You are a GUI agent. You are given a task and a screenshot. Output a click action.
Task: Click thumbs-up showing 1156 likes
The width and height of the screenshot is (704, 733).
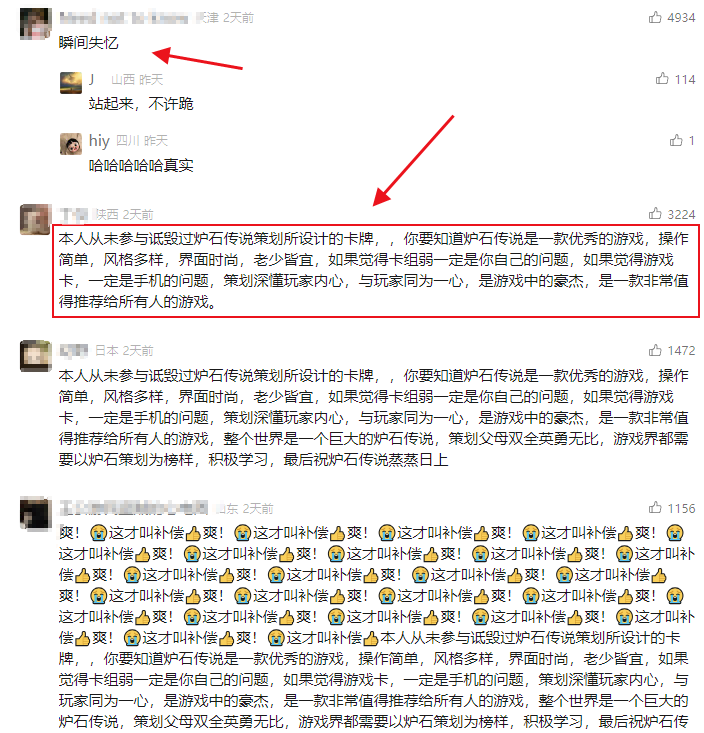pos(655,508)
